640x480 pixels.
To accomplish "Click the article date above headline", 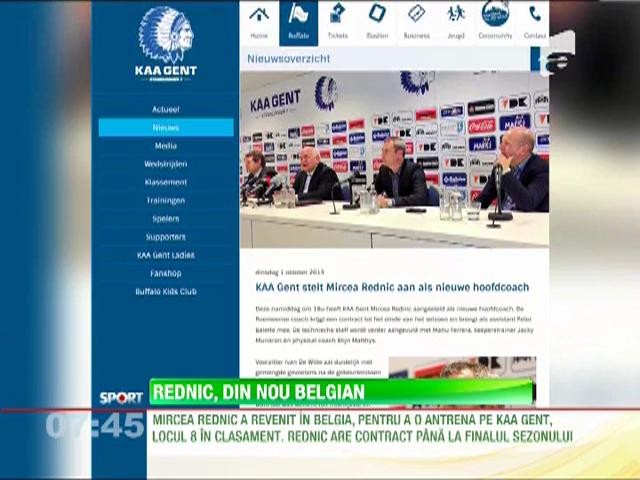I will click(x=289, y=272).
